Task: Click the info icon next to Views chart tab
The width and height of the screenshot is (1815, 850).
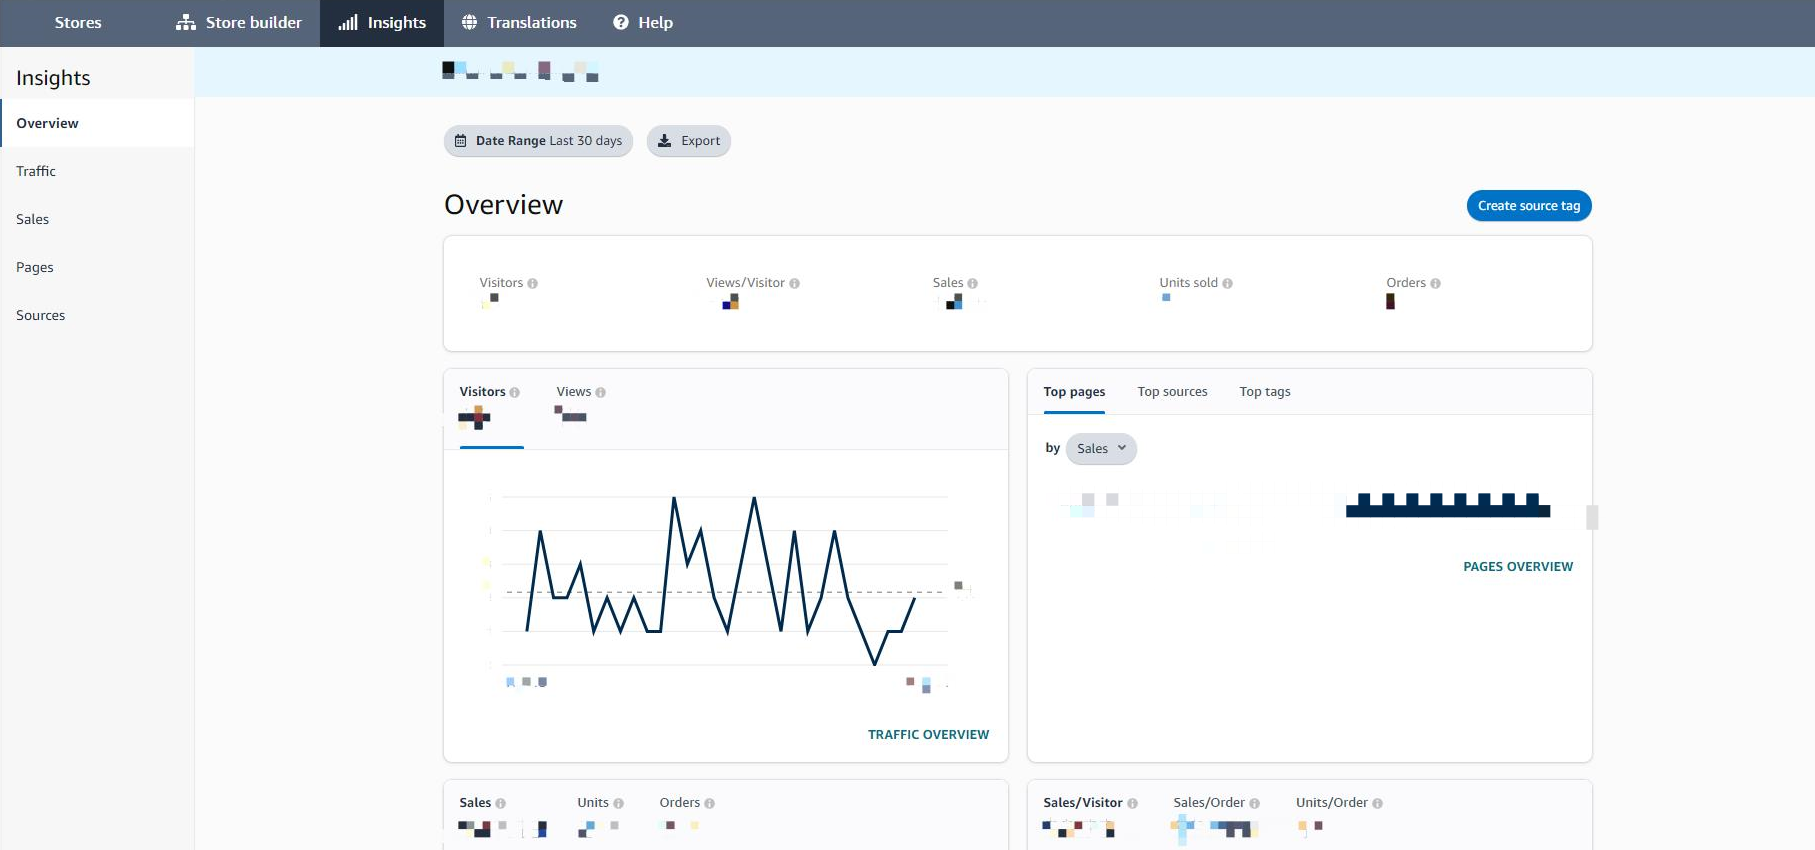Action: pos(601,393)
